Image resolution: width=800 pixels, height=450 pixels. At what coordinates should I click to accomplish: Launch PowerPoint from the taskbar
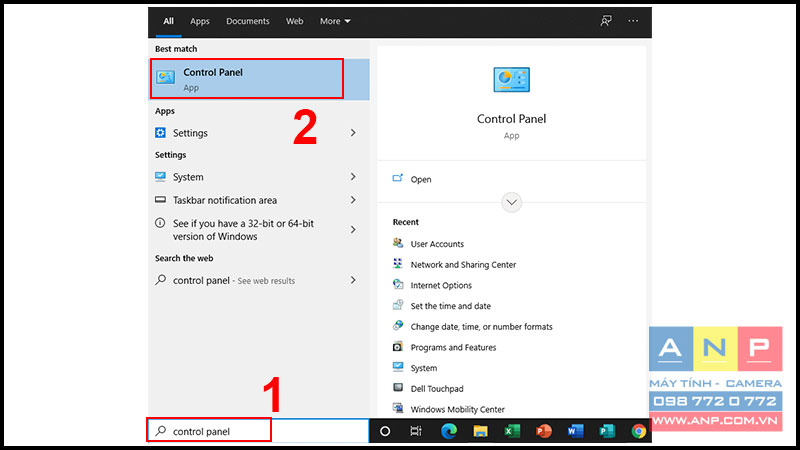click(x=543, y=431)
